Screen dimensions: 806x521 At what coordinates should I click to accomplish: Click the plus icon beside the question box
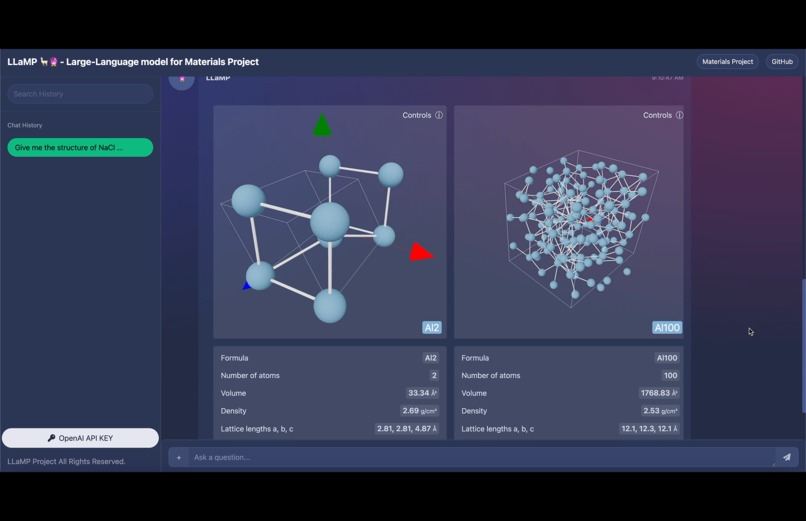178,457
